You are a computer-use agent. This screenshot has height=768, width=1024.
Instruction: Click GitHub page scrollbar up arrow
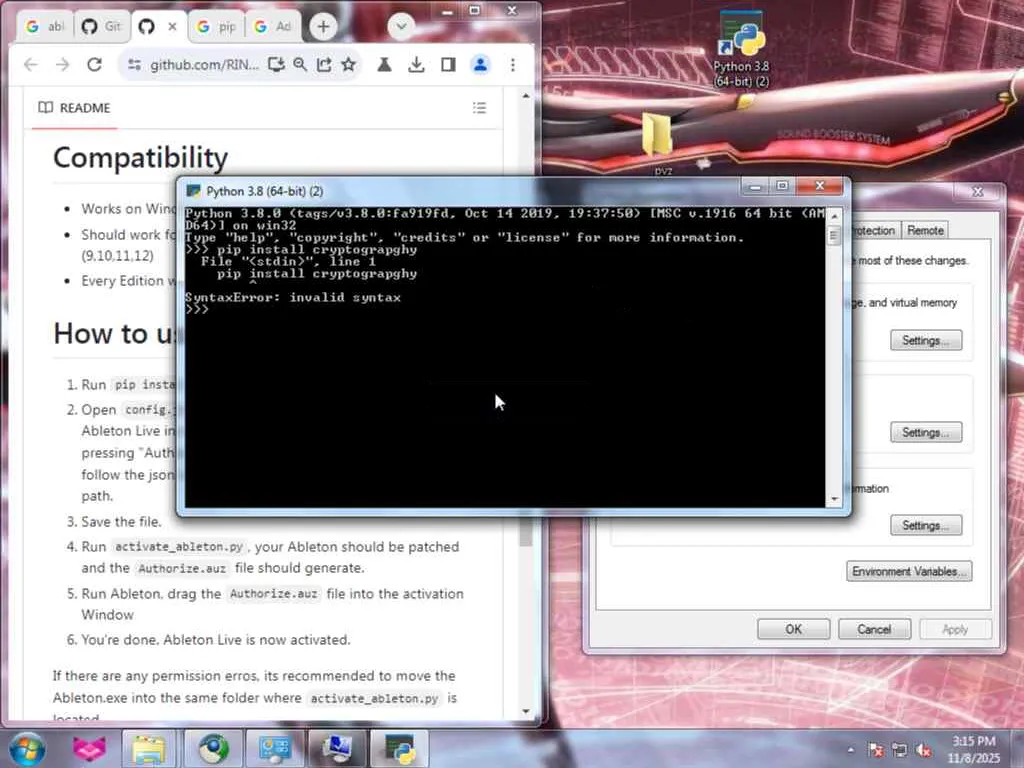526,96
